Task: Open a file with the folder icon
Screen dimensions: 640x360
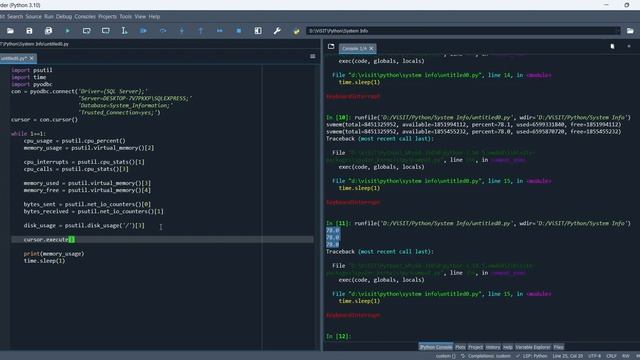Action: pos(10,31)
